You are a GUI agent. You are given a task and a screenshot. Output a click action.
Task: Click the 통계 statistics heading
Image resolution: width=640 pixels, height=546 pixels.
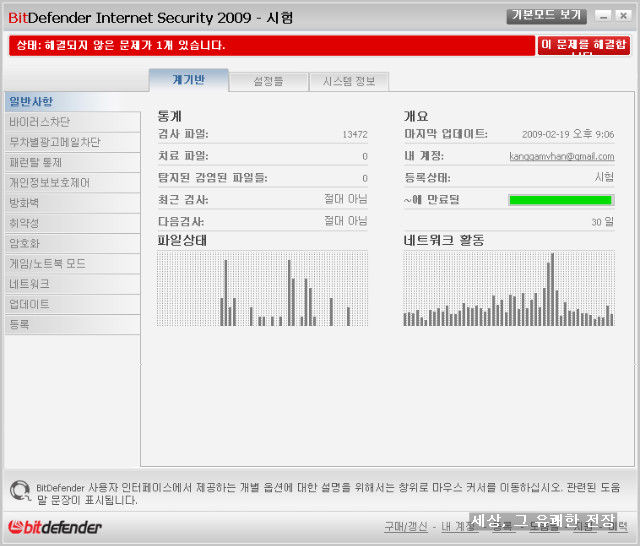[x=169, y=116]
